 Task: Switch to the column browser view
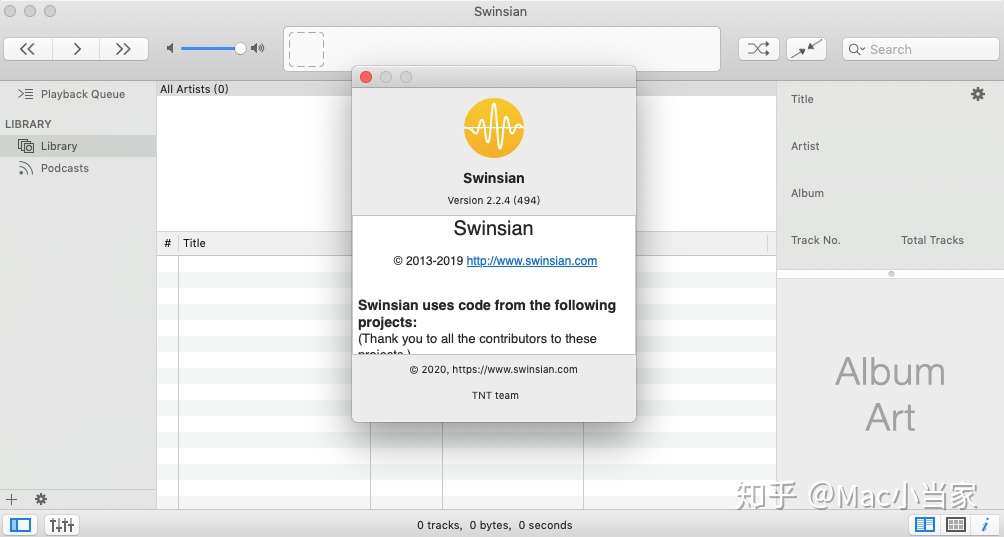coord(925,525)
